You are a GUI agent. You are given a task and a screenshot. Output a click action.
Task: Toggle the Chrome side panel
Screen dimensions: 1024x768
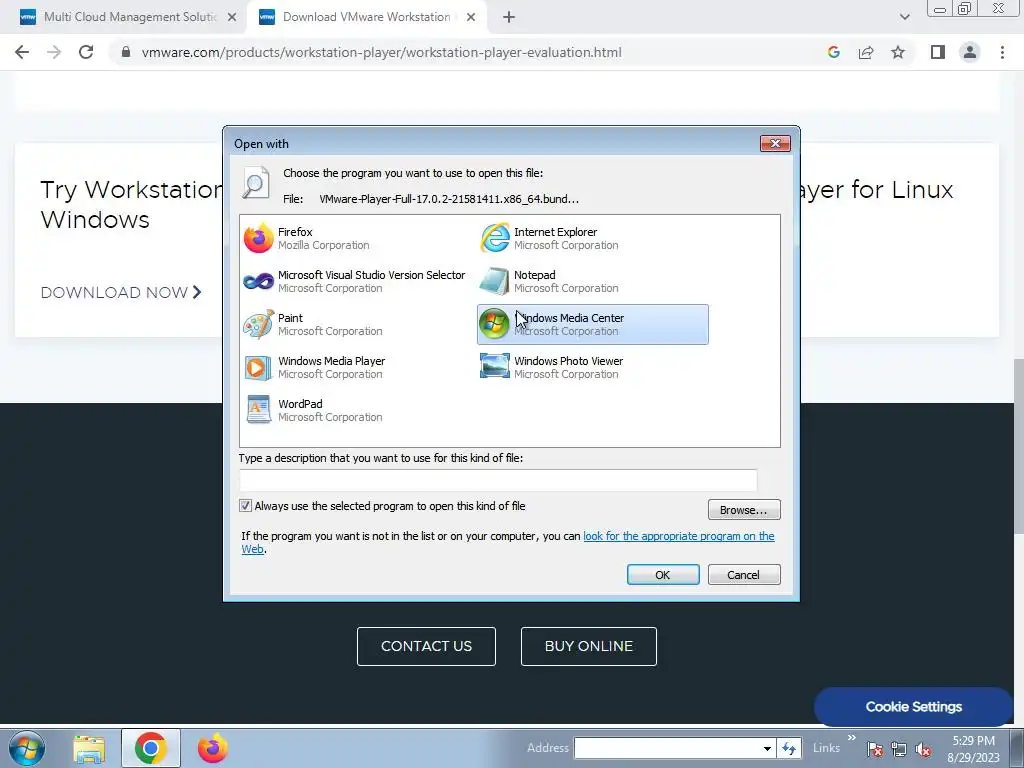tap(938, 52)
